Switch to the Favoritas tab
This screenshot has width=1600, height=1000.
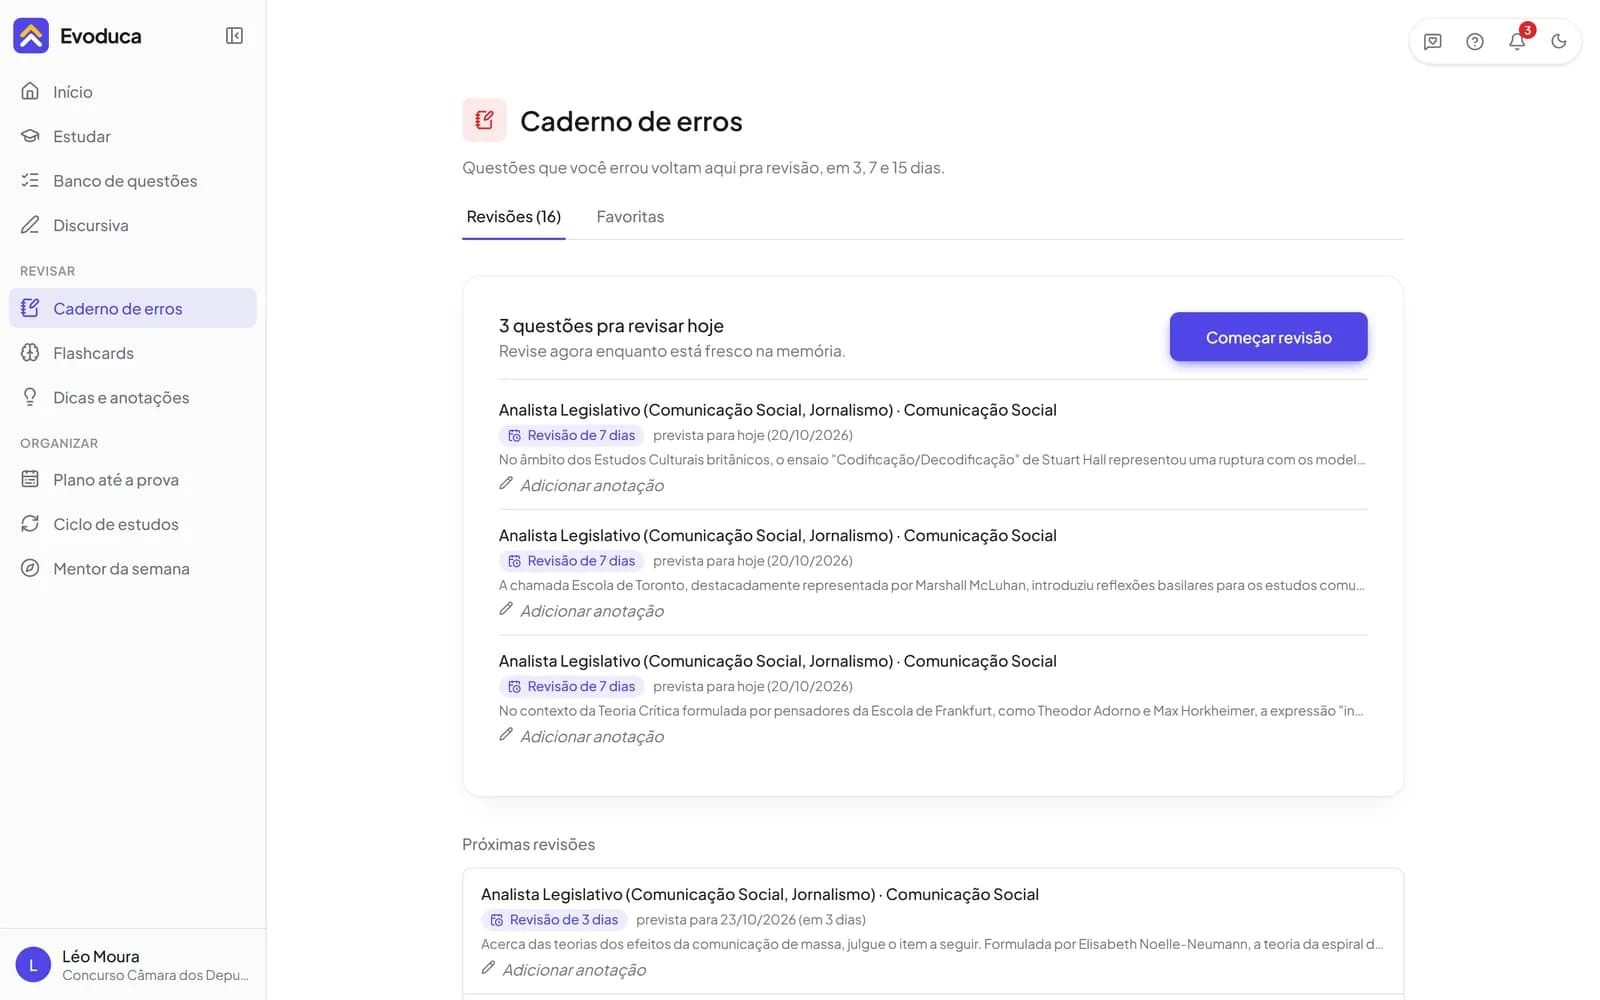point(630,217)
